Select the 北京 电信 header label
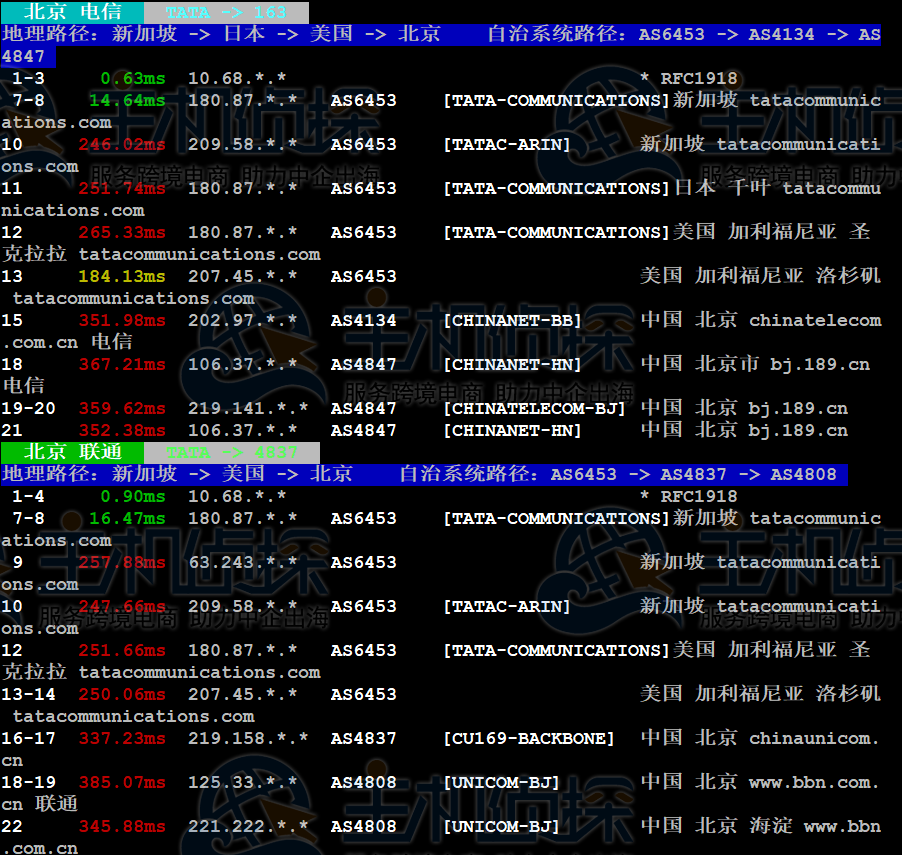This screenshot has width=902, height=855. [72, 12]
